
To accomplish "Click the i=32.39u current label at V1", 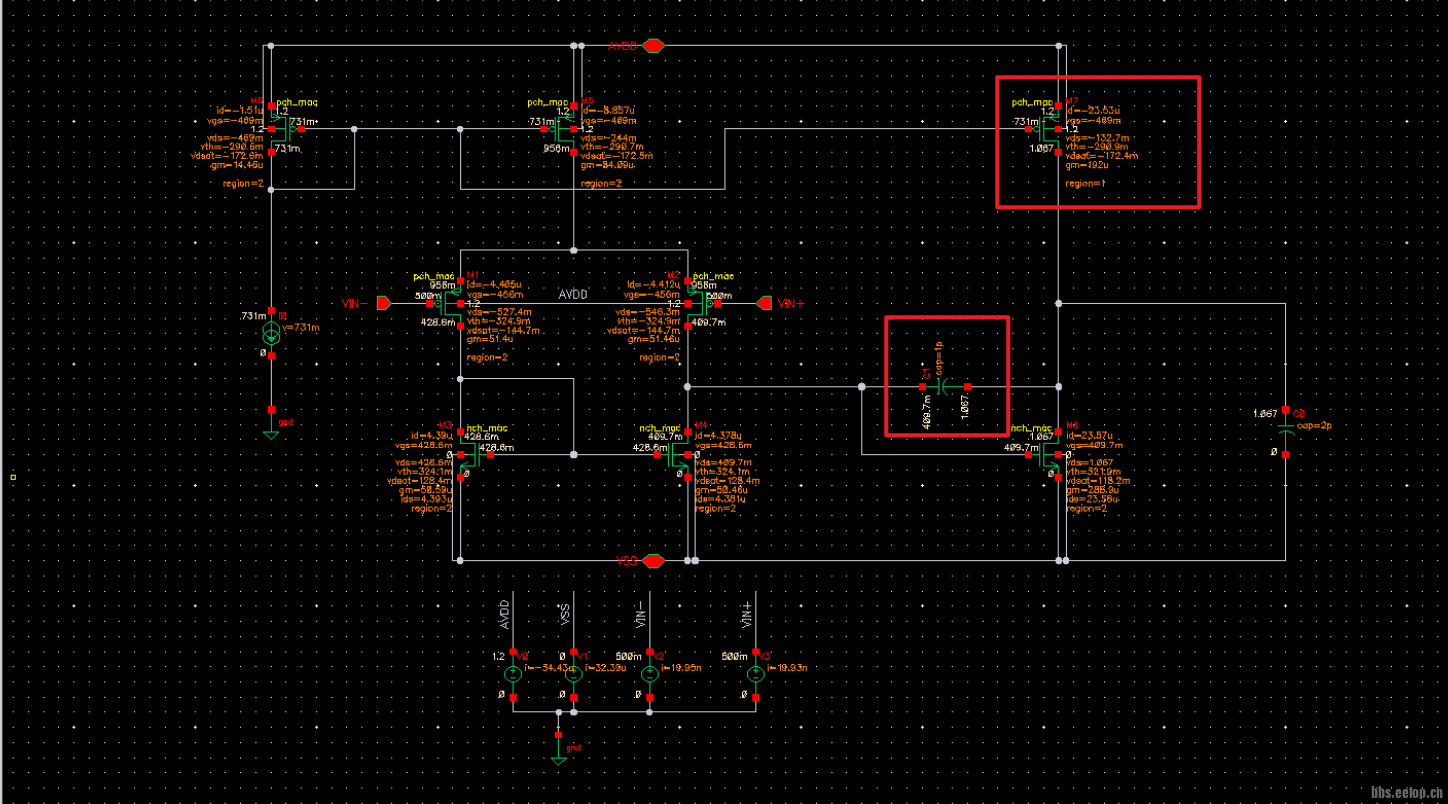I will [x=604, y=667].
